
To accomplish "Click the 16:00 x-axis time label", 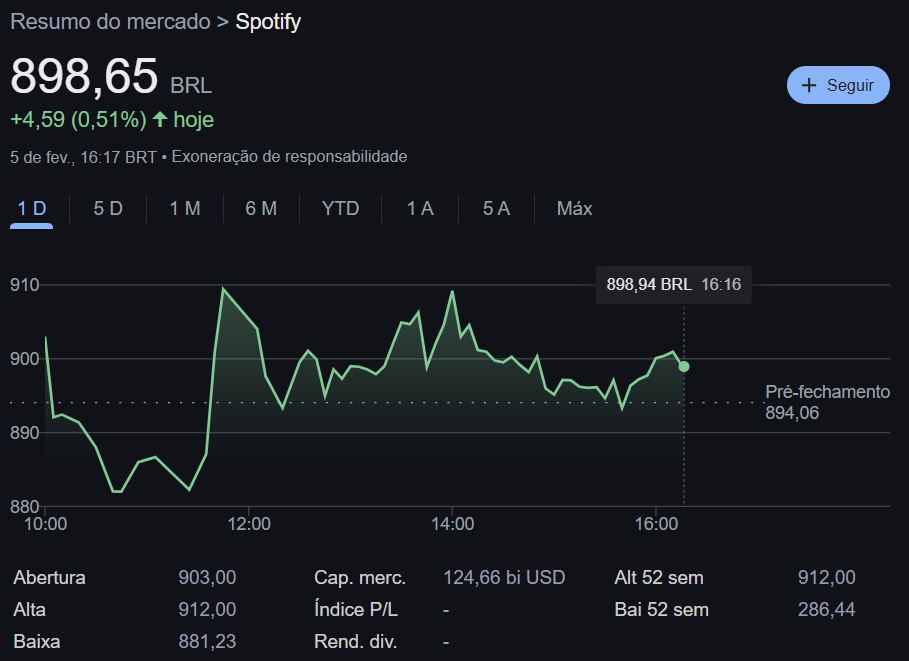I will (656, 524).
